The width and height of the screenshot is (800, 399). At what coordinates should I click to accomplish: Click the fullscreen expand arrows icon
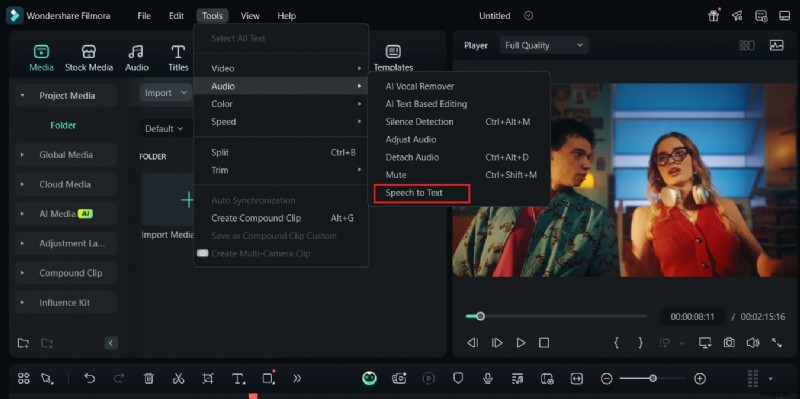pyautogui.click(x=777, y=342)
